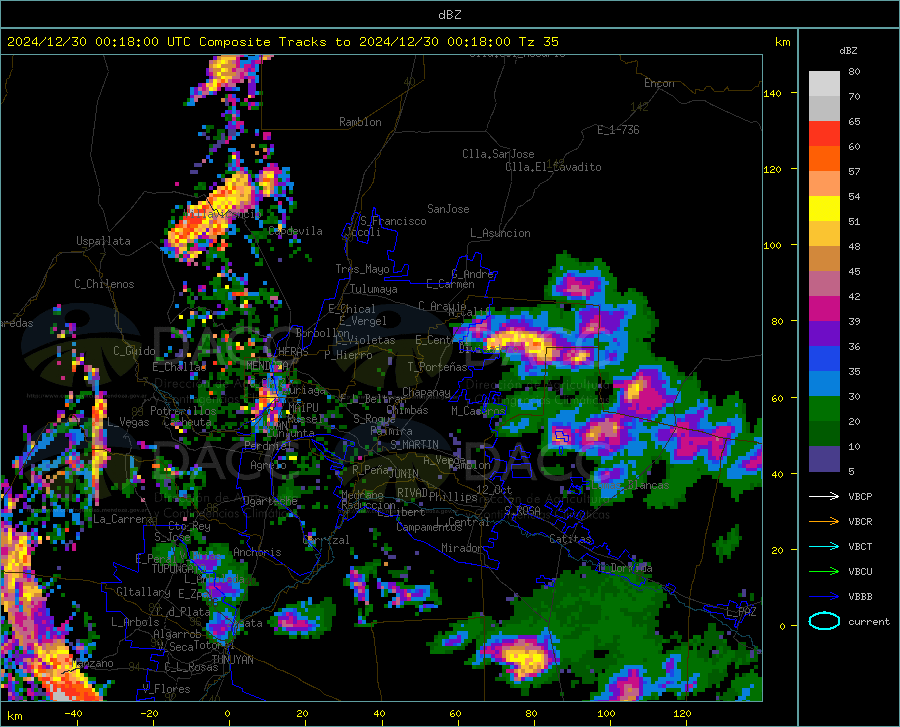Click the 'current' legend label
The height and width of the screenshot is (727, 900).
point(869,621)
